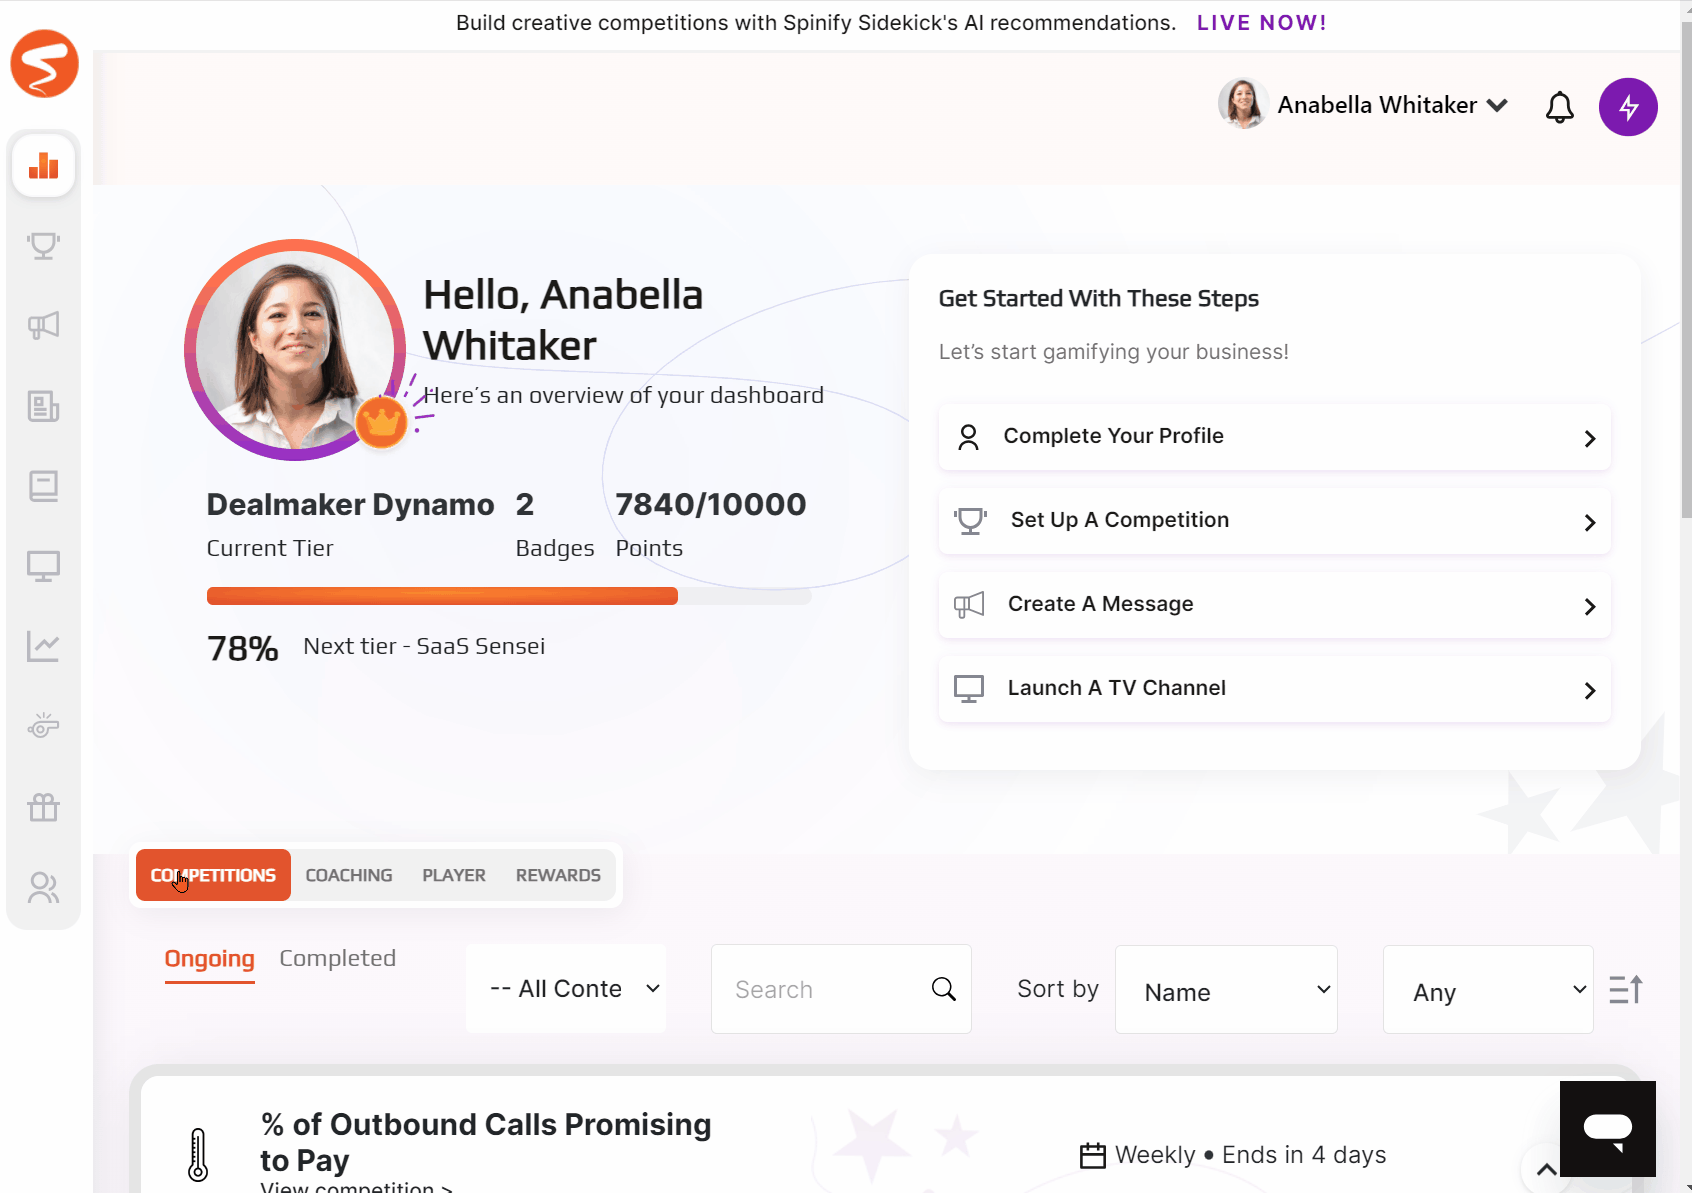This screenshot has height=1193, width=1692.
Task: Click the LIVE NOW! banner link
Action: pos(1261,23)
